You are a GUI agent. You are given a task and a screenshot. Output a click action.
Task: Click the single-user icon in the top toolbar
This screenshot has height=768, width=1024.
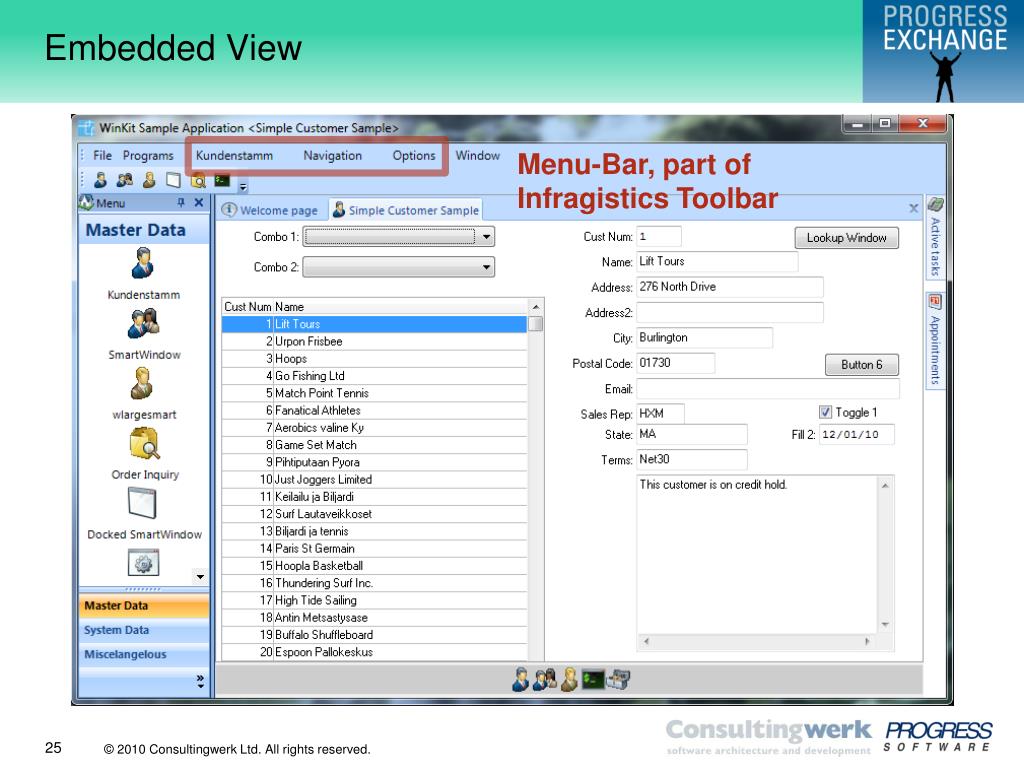100,180
